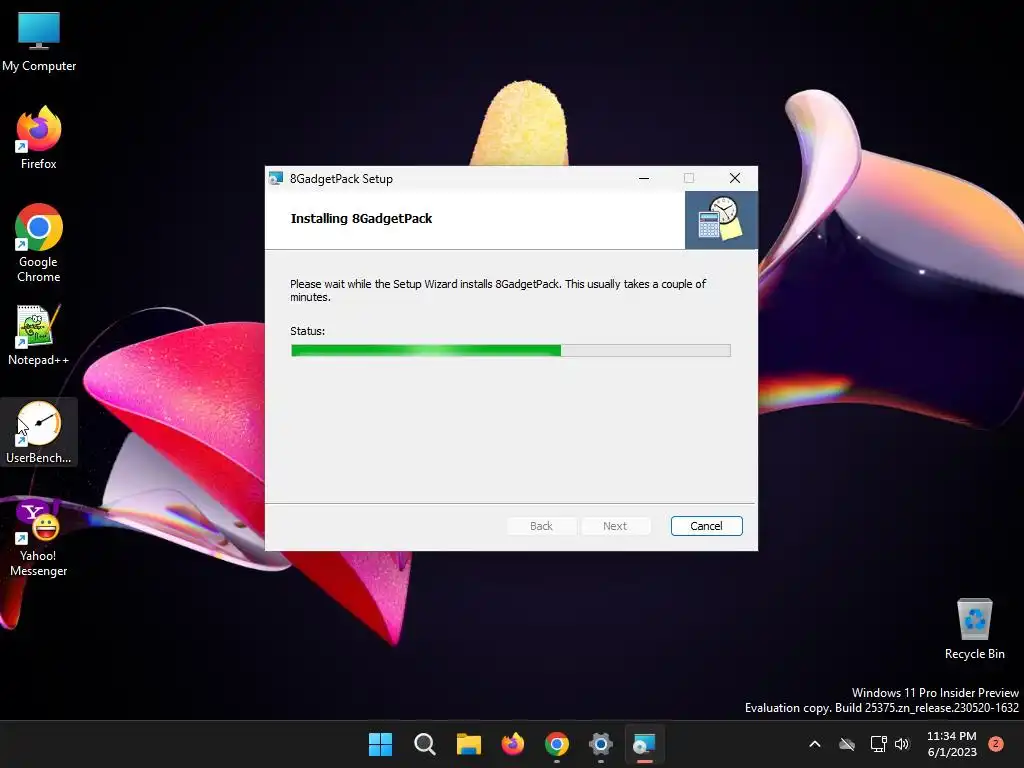Open Settings gear in the taskbar
The width and height of the screenshot is (1024, 768).
tap(601, 744)
